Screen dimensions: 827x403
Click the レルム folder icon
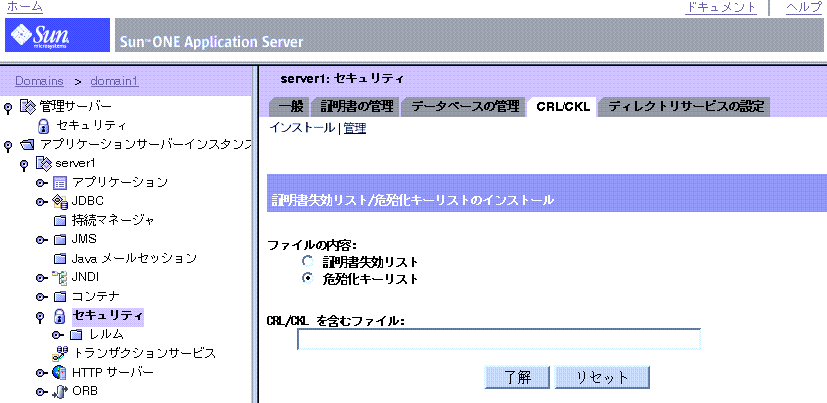[x=76, y=334]
